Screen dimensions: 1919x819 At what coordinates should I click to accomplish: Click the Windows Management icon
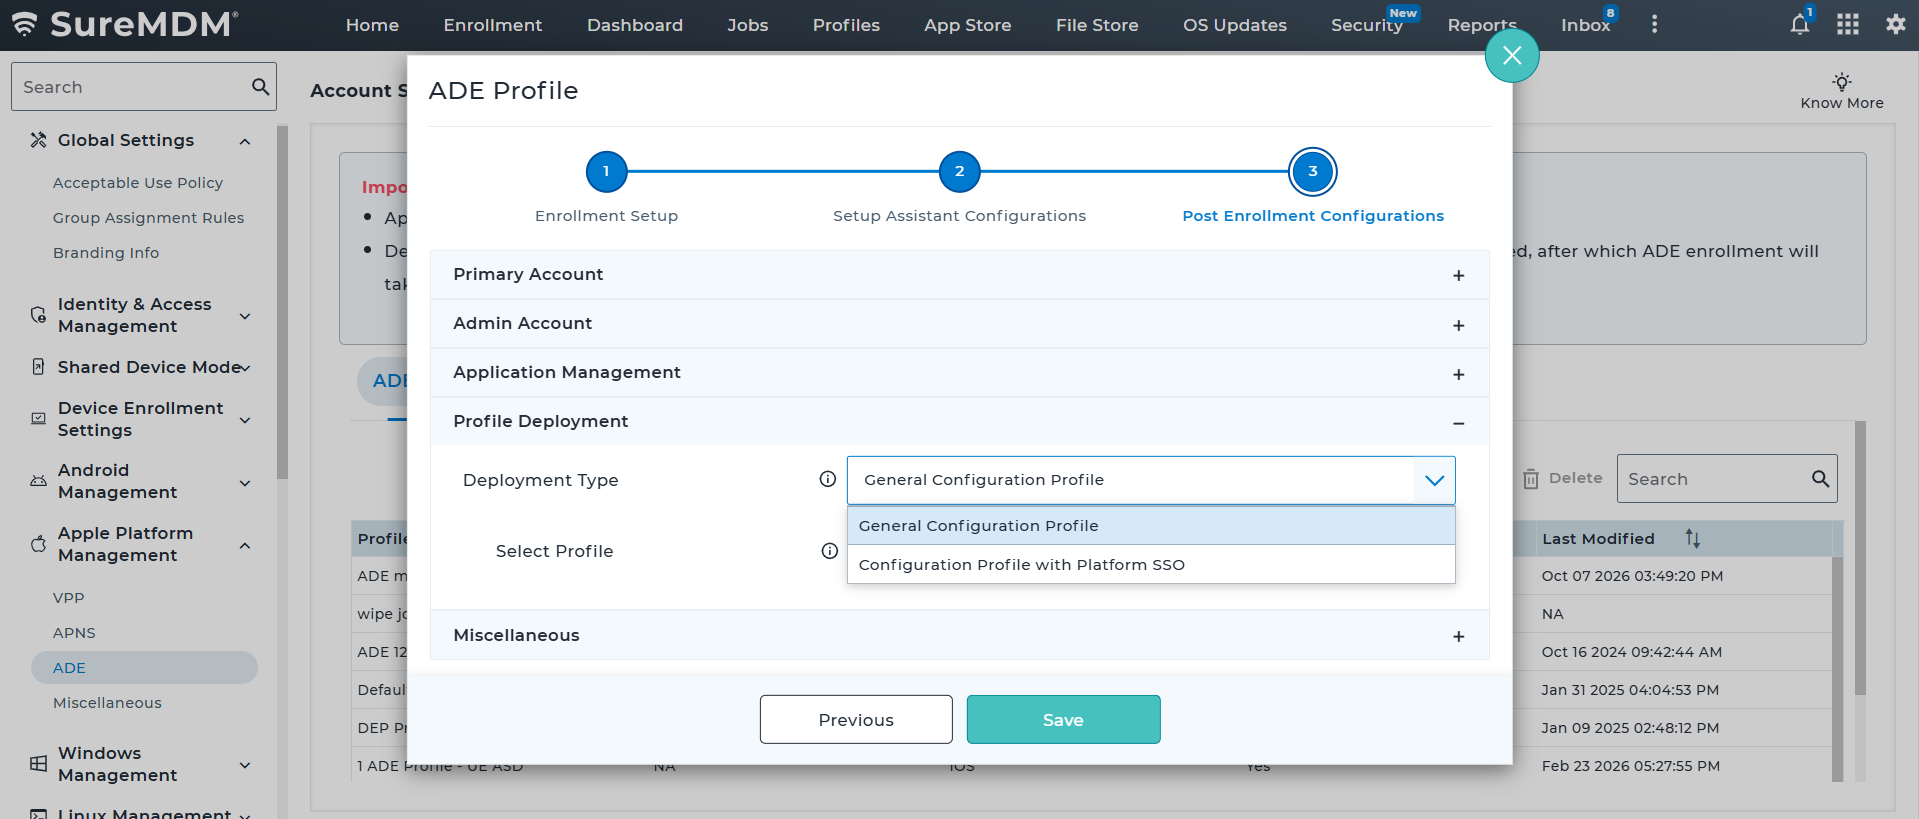tap(38, 764)
